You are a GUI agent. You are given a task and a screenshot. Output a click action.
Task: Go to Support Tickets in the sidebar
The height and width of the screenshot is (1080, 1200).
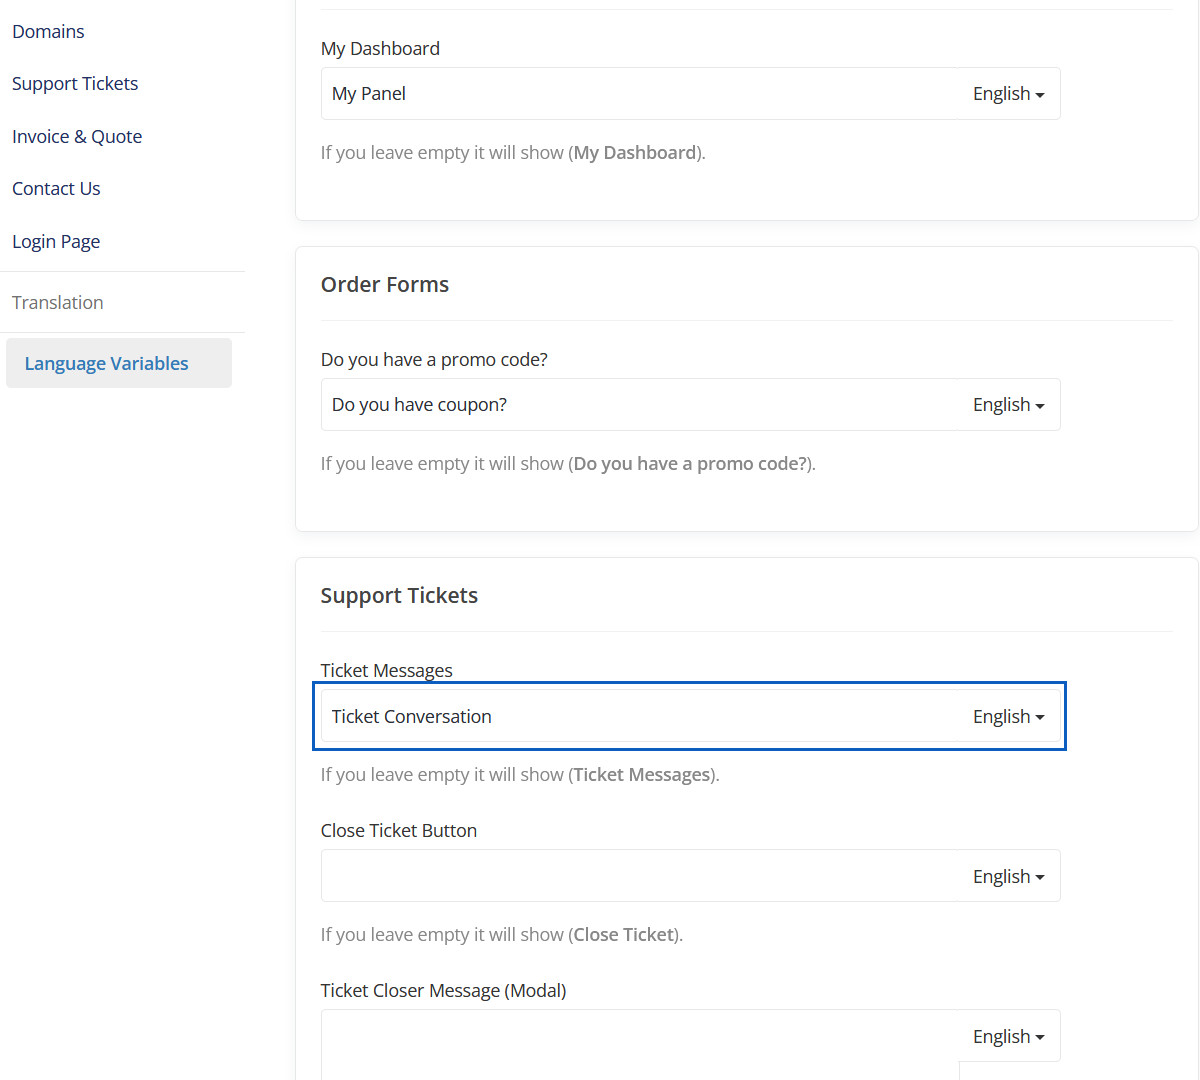[x=75, y=84]
